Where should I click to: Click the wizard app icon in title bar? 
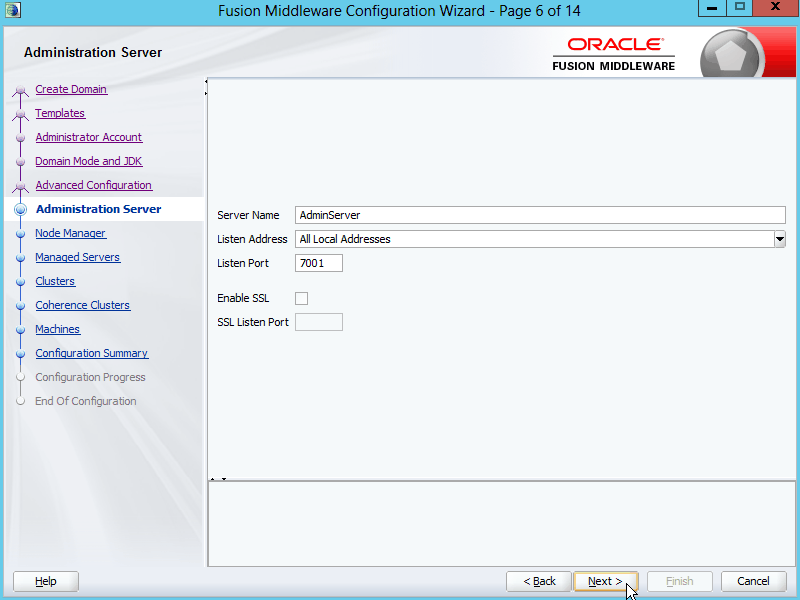[x=13, y=10]
